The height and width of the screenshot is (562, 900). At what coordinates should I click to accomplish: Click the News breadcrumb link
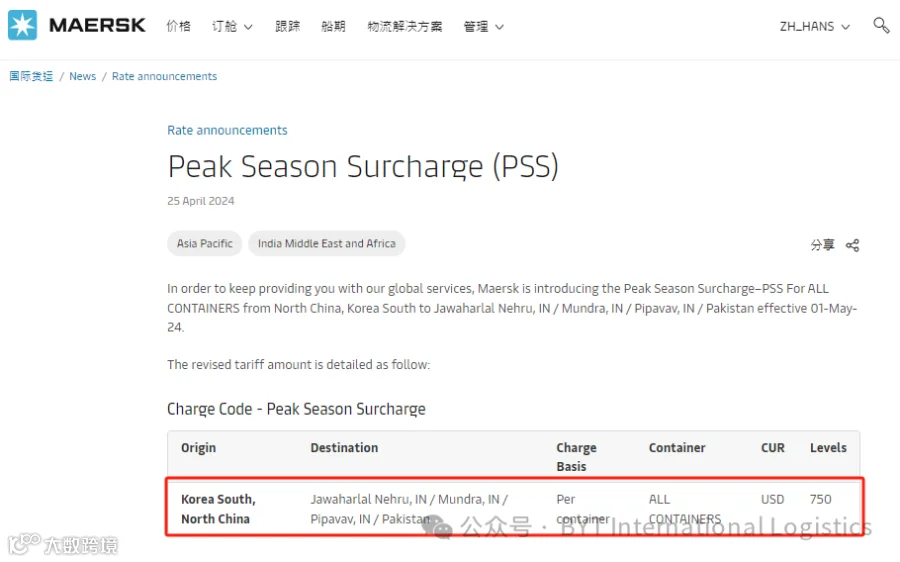point(83,76)
